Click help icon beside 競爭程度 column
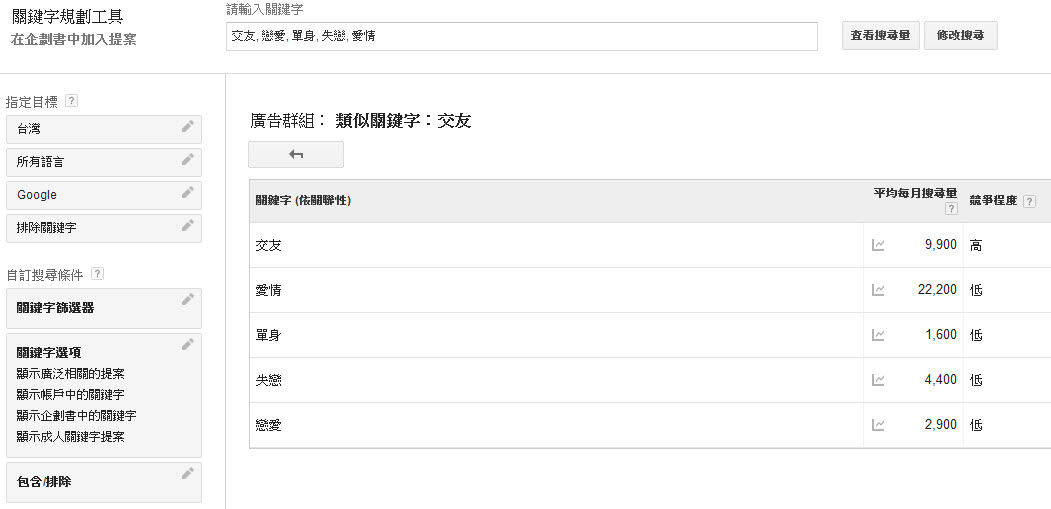This screenshot has height=509, width=1051. (x=1029, y=201)
